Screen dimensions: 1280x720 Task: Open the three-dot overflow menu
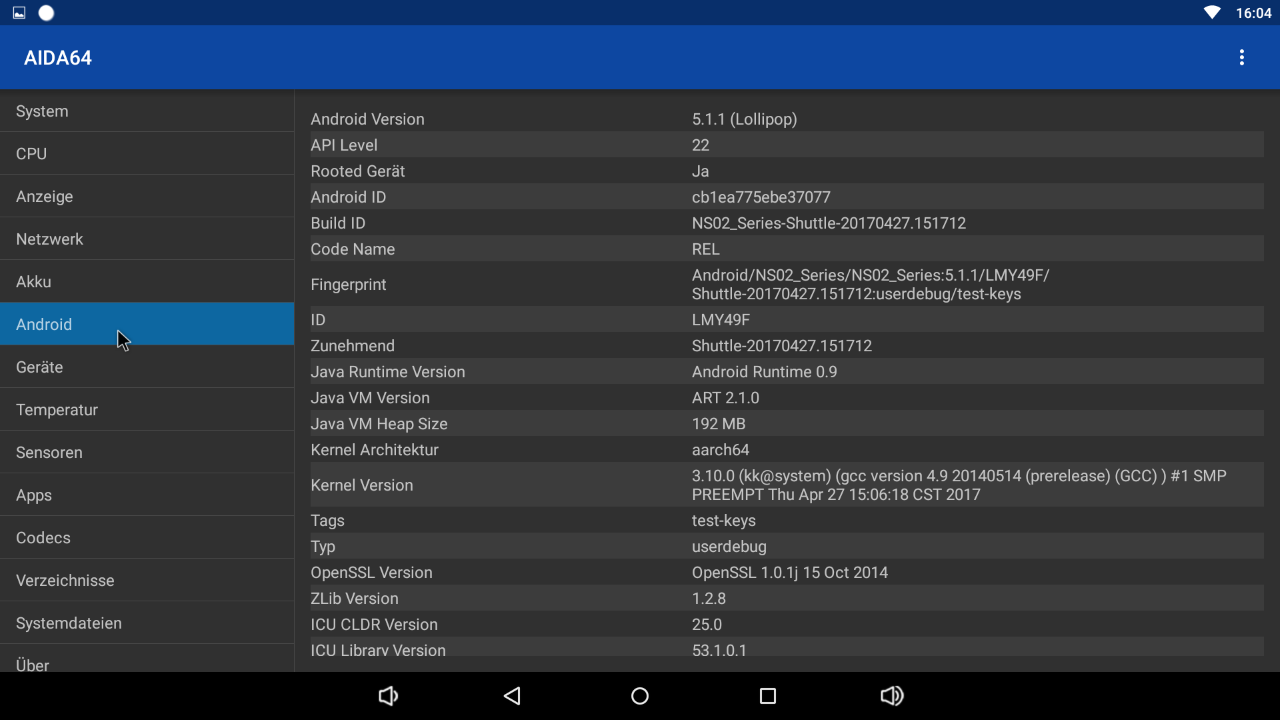click(x=1241, y=58)
